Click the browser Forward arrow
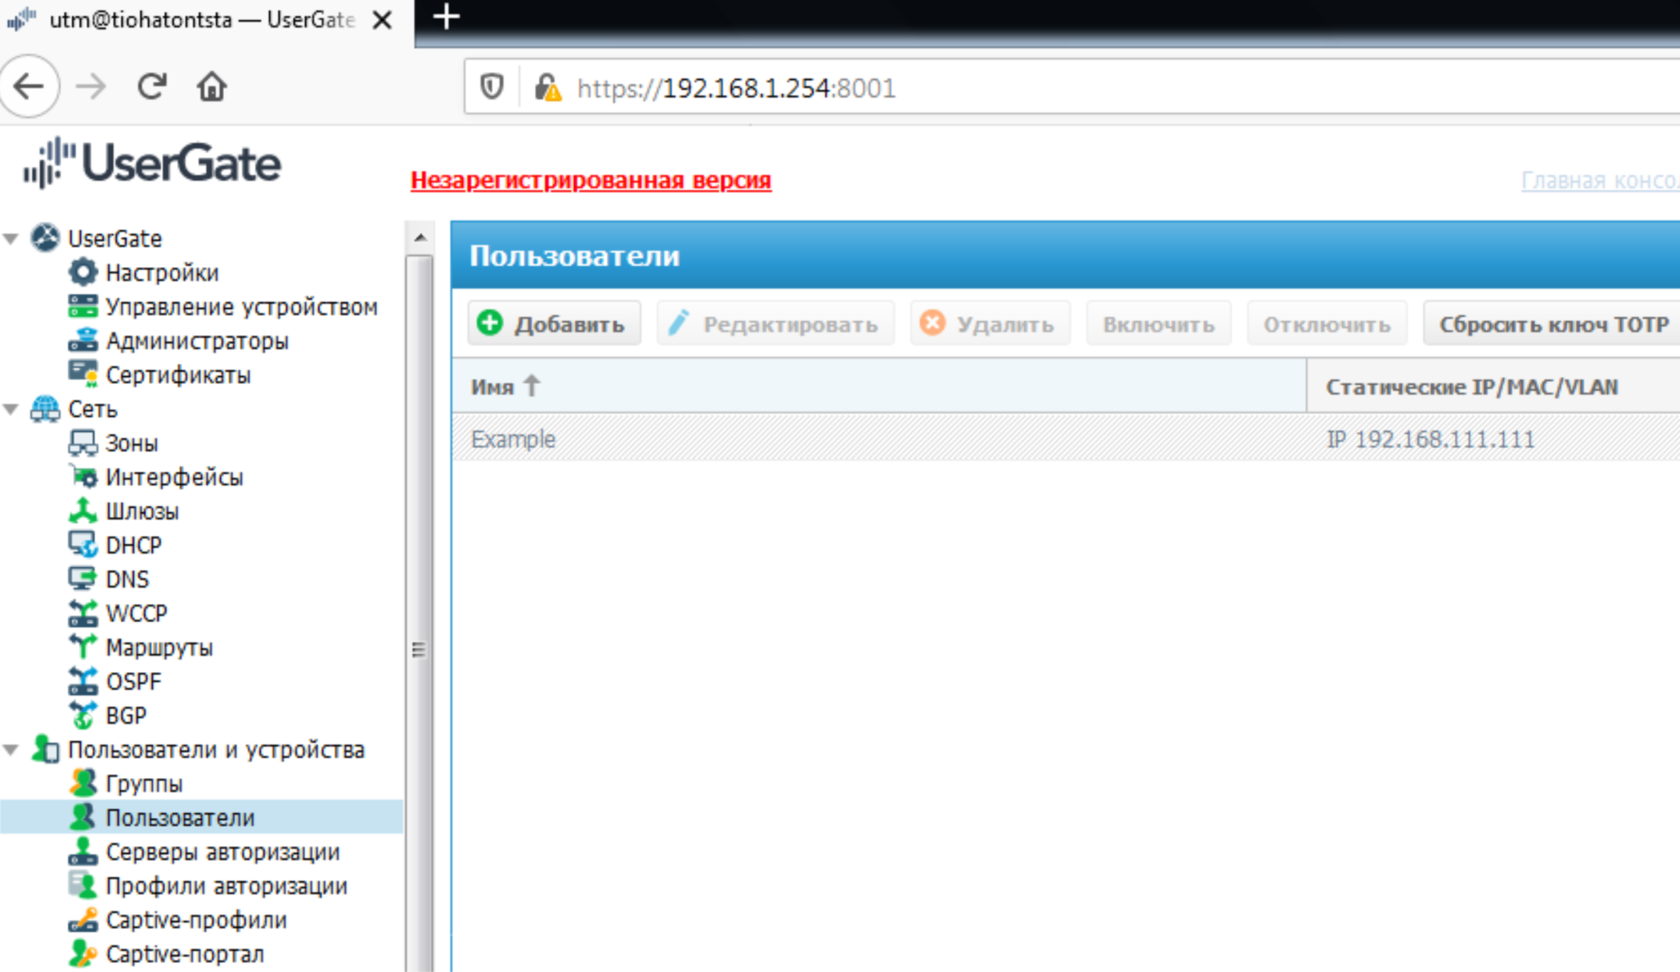This screenshot has width=1680, height=972. 91,87
